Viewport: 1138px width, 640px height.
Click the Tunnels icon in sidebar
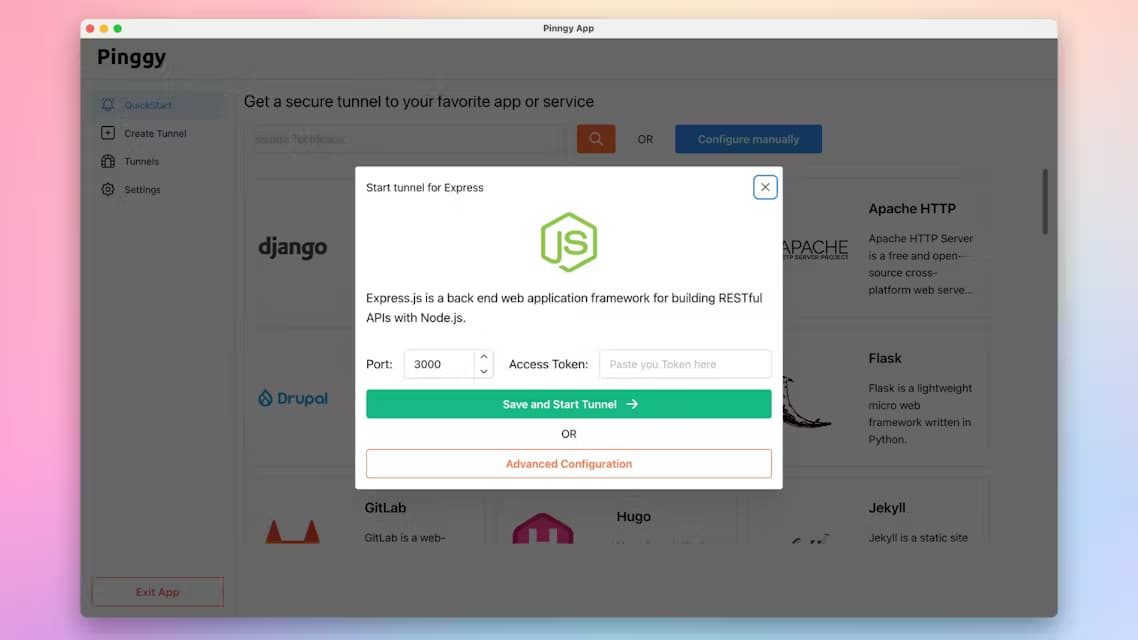pos(108,161)
